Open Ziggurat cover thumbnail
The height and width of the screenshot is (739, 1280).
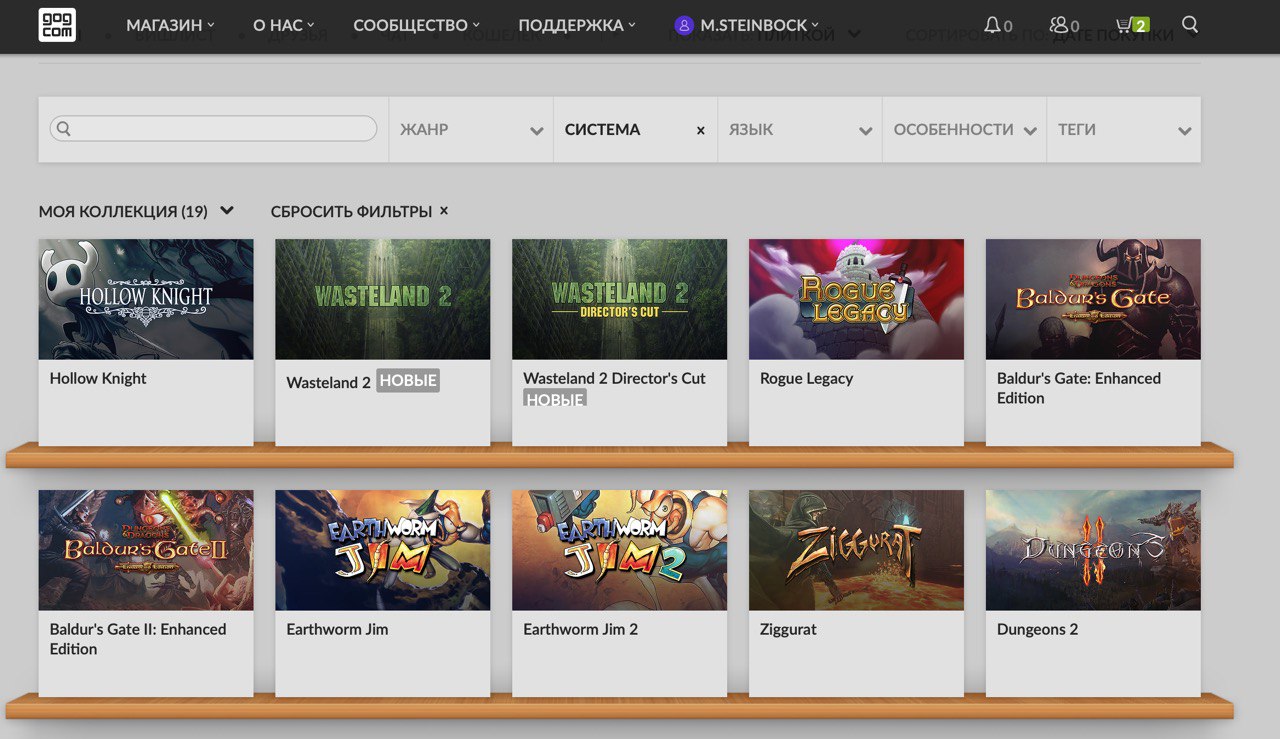click(857, 550)
